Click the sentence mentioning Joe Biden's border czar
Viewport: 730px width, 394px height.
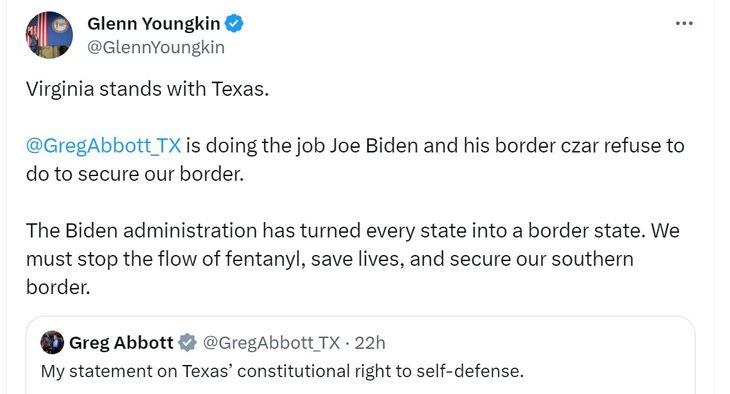click(x=355, y=160)
